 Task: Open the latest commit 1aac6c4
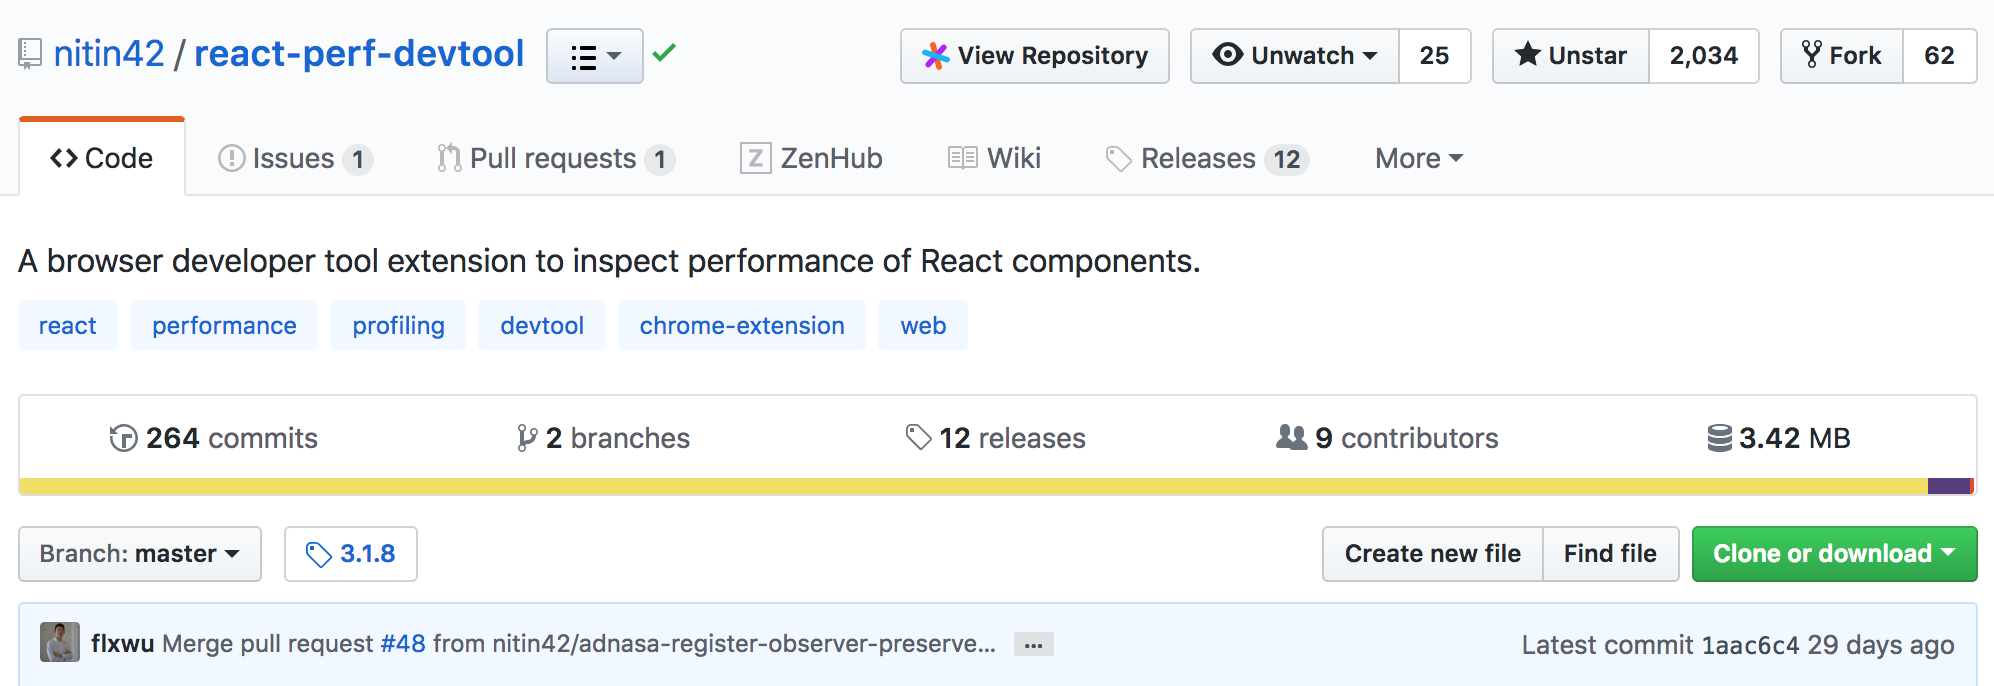(x=1750, y=645)
